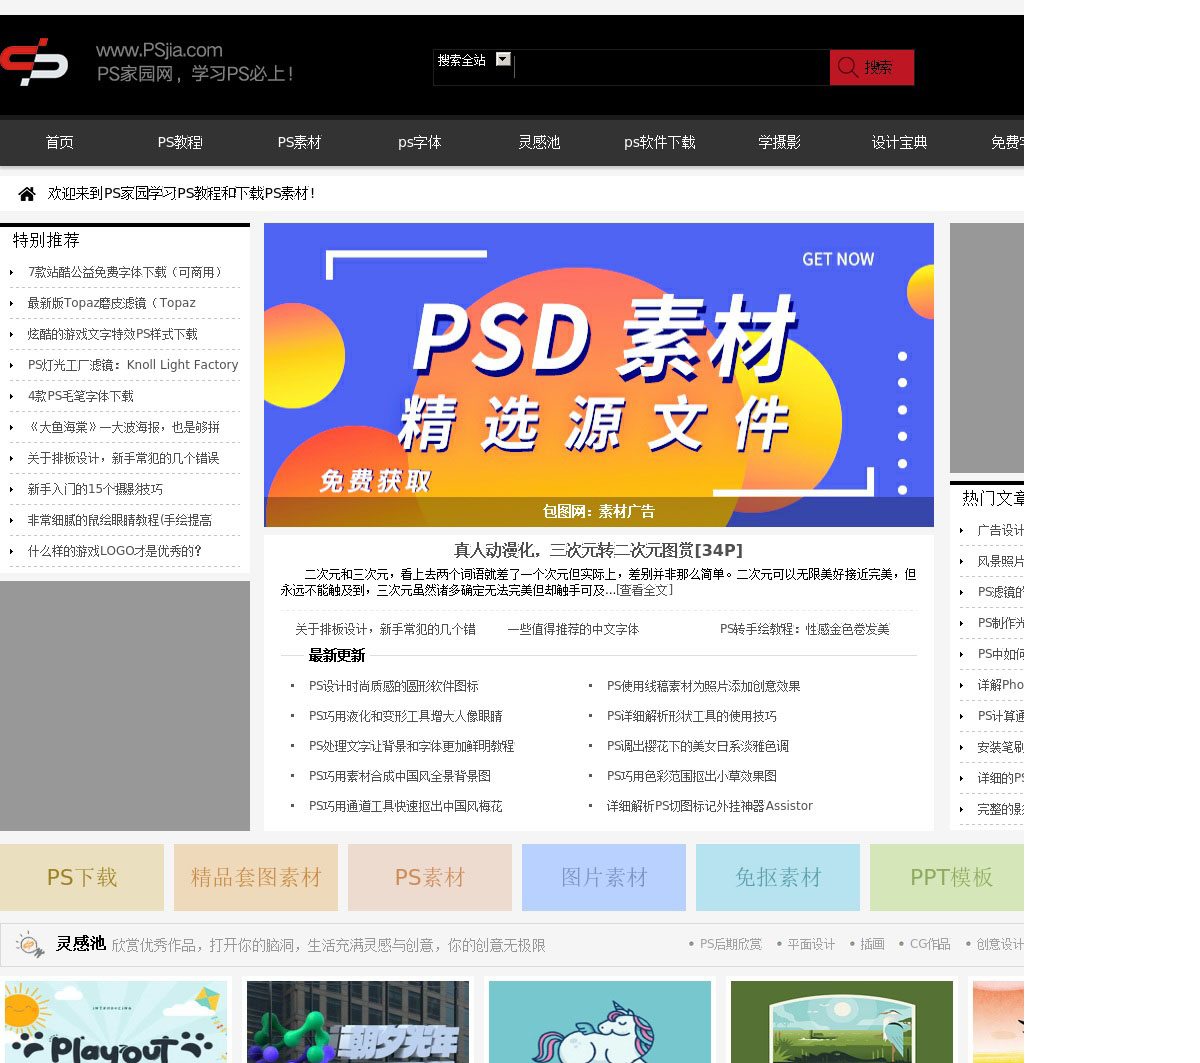Select the blue 图片素材 category tile
The height and width of the screenshot is (1063, 1200).
604,877
